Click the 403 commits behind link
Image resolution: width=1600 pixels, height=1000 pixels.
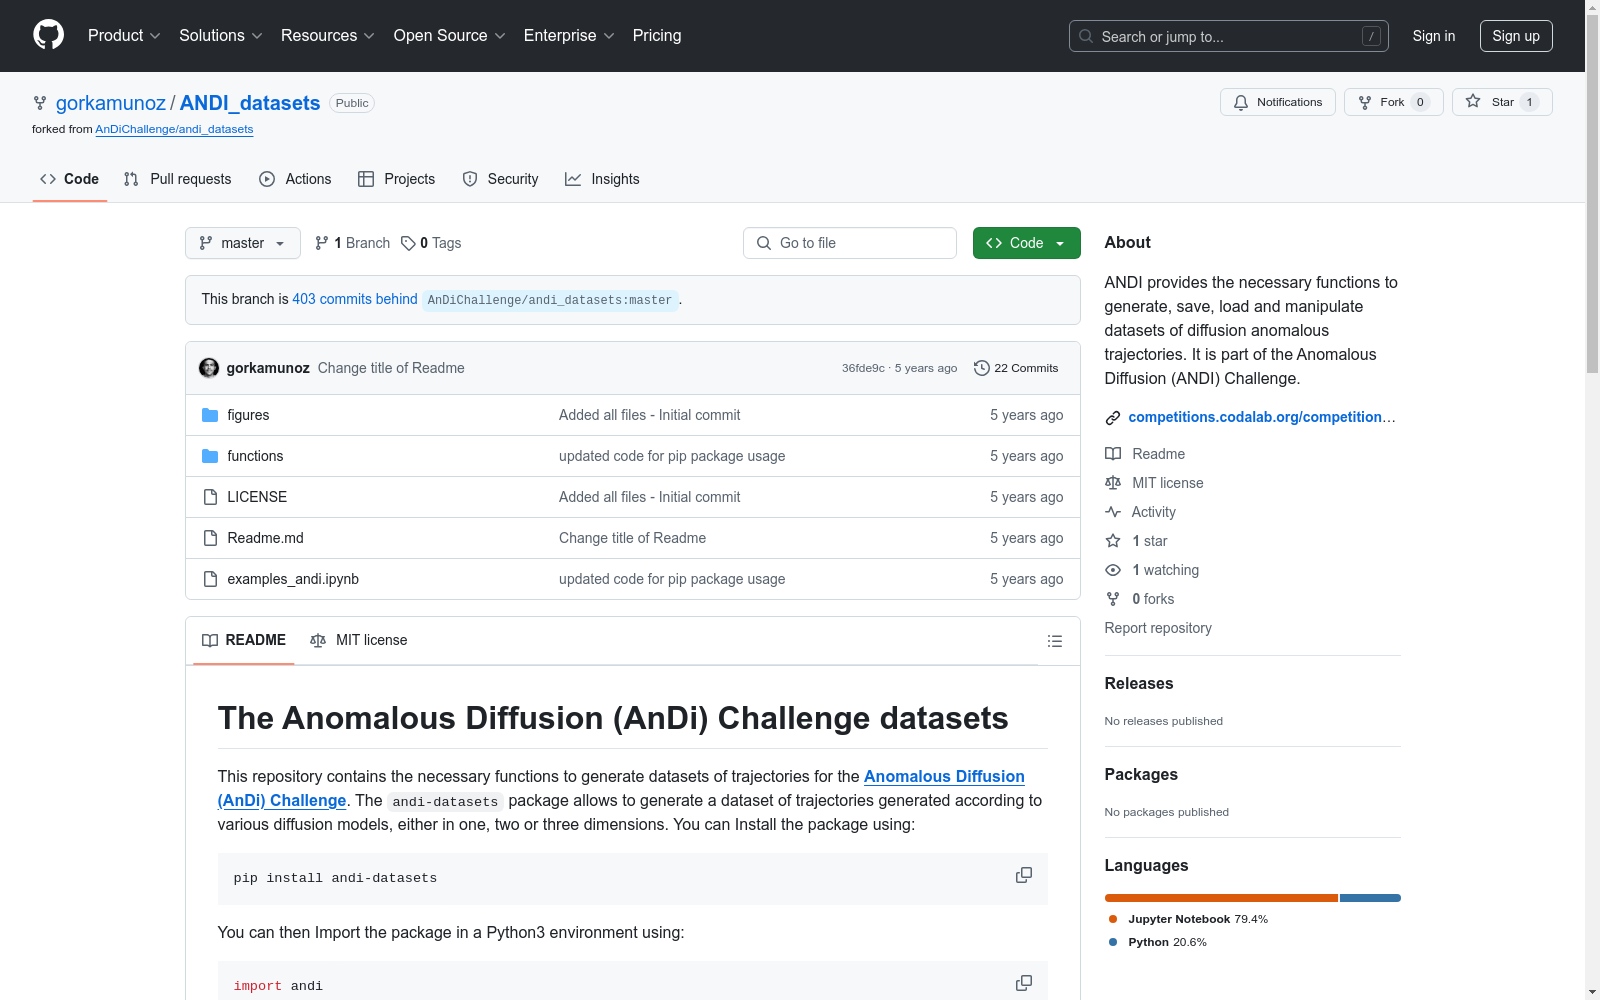tap(355, 299)
